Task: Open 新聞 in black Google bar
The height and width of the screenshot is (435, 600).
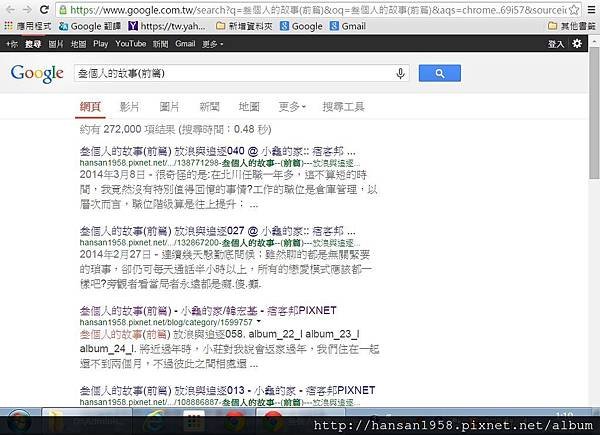Action: pos(161,44)
